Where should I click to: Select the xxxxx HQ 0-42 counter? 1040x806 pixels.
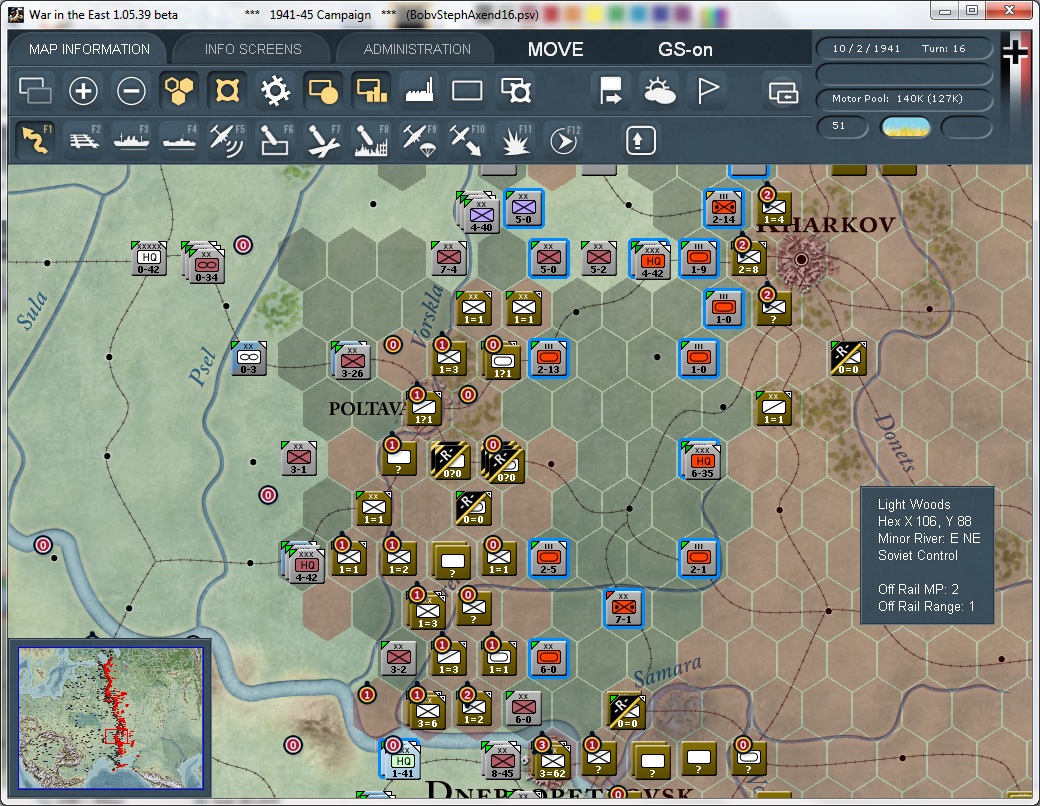[149, 258]
